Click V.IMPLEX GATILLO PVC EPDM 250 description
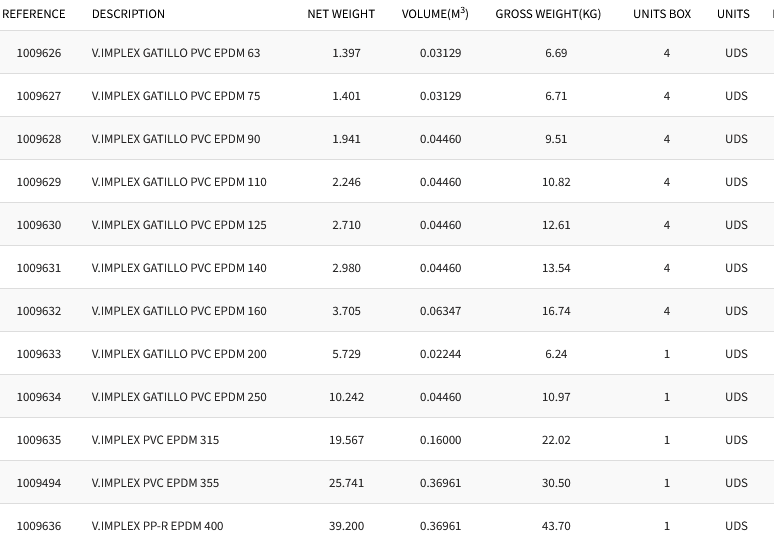Viewport: 774px width, 542px height. pos(179,397)
